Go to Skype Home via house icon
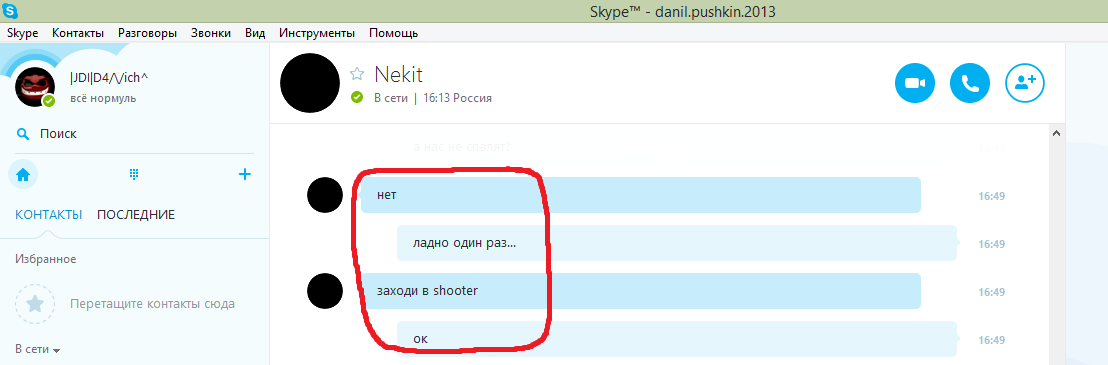 coord(23,174)
